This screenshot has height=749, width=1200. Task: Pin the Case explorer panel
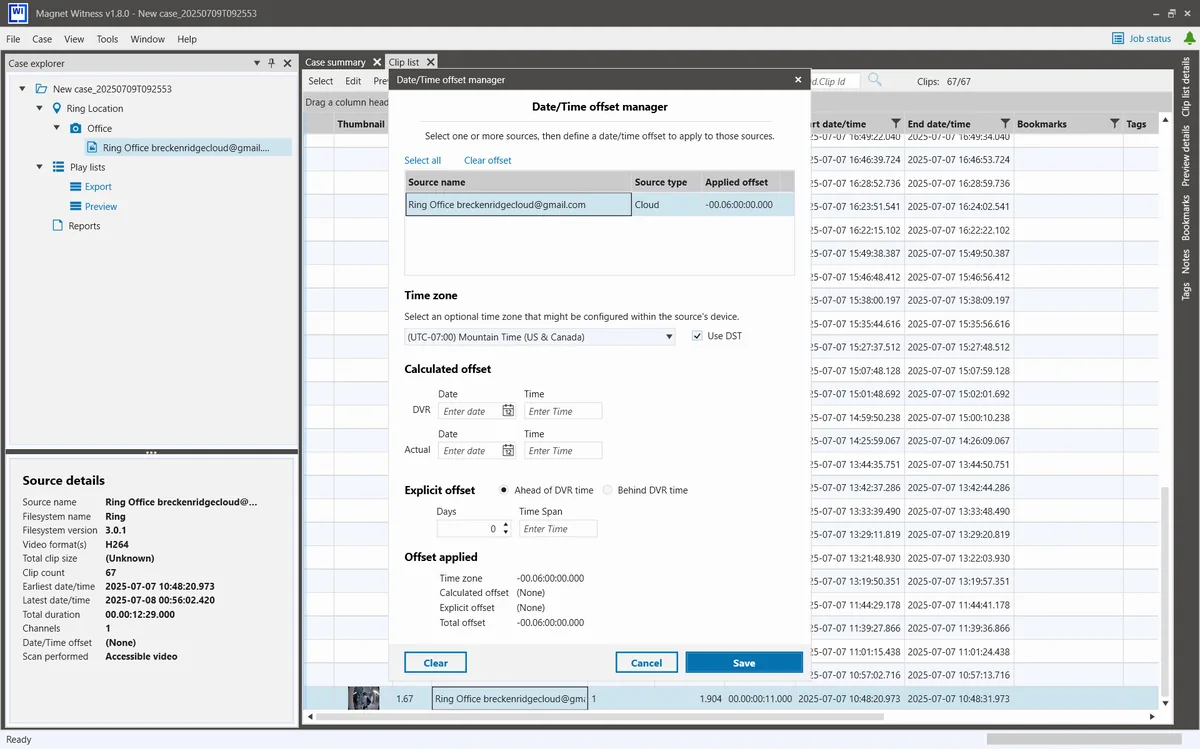(272, 63)
